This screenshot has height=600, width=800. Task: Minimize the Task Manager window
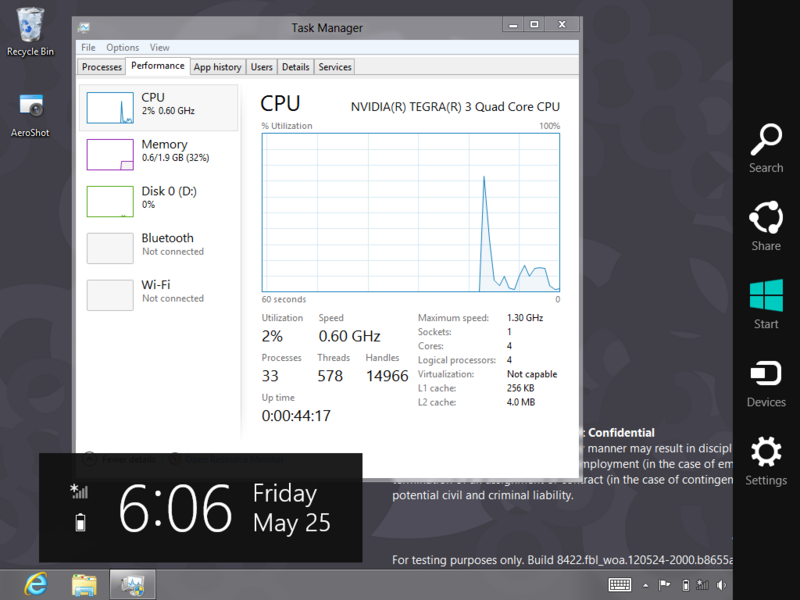(513, 24)
